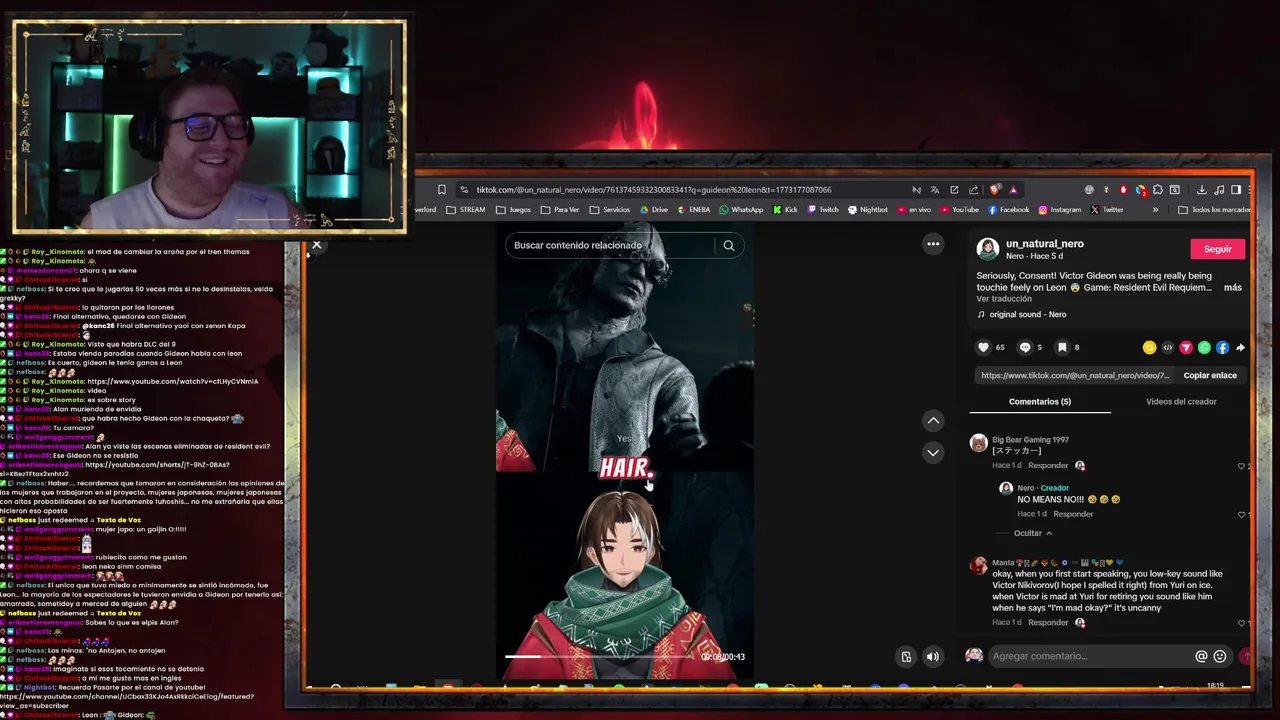Like Big Bear Gaming 1997 comment heart
This screenshot has height=720, width=1280.
point(1241,466)
